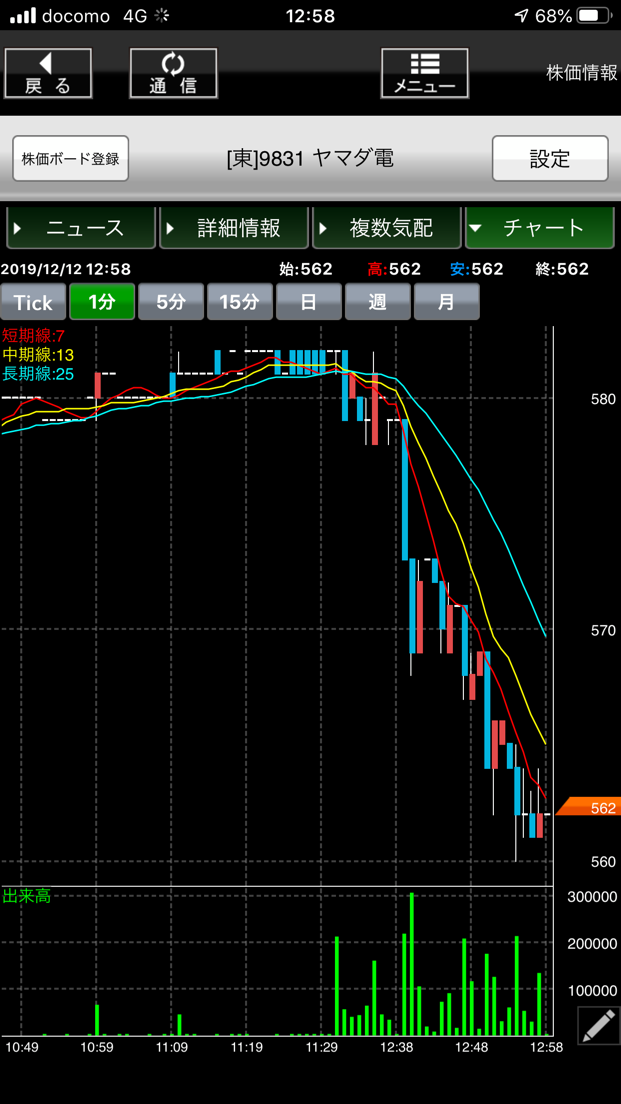Tap the docomo signal strength bars
The image size is (621, 1104).
click(x=23, y=15)
